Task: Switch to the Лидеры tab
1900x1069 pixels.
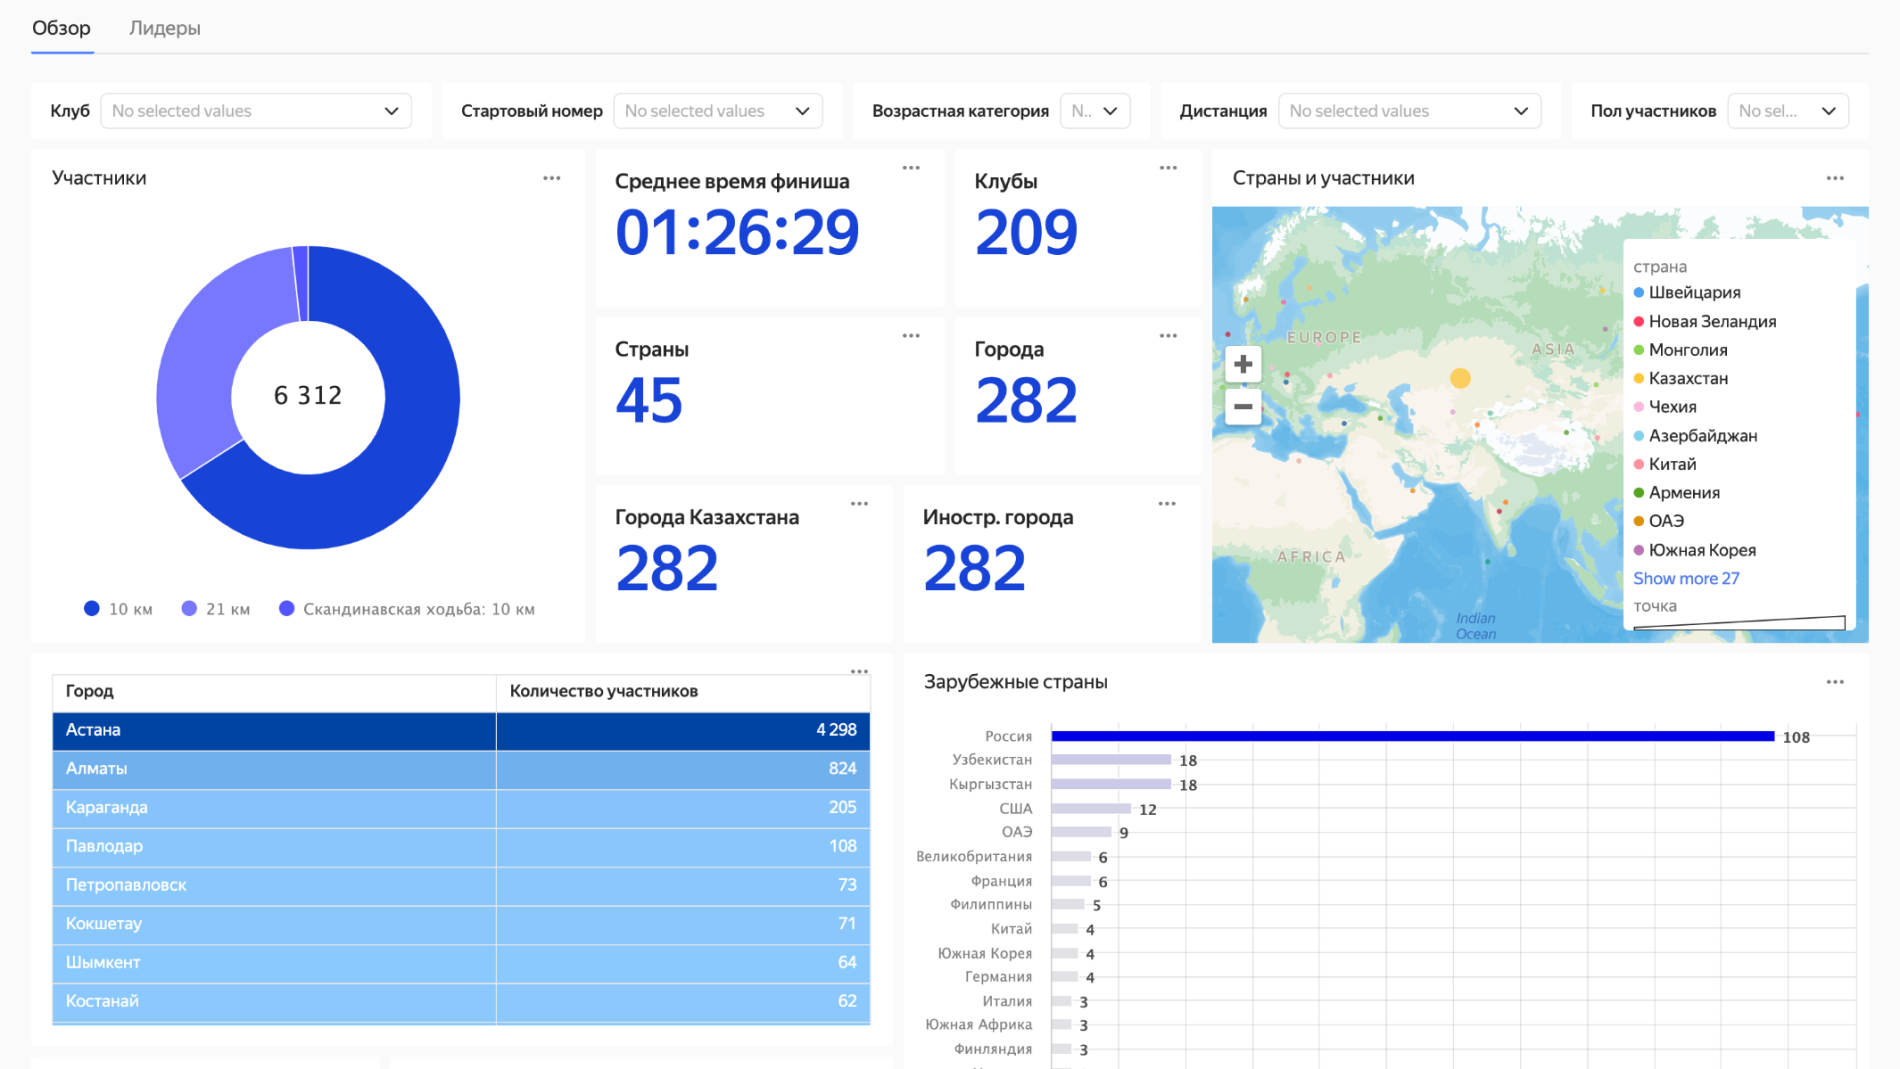Action: click(x=165, y=28)
